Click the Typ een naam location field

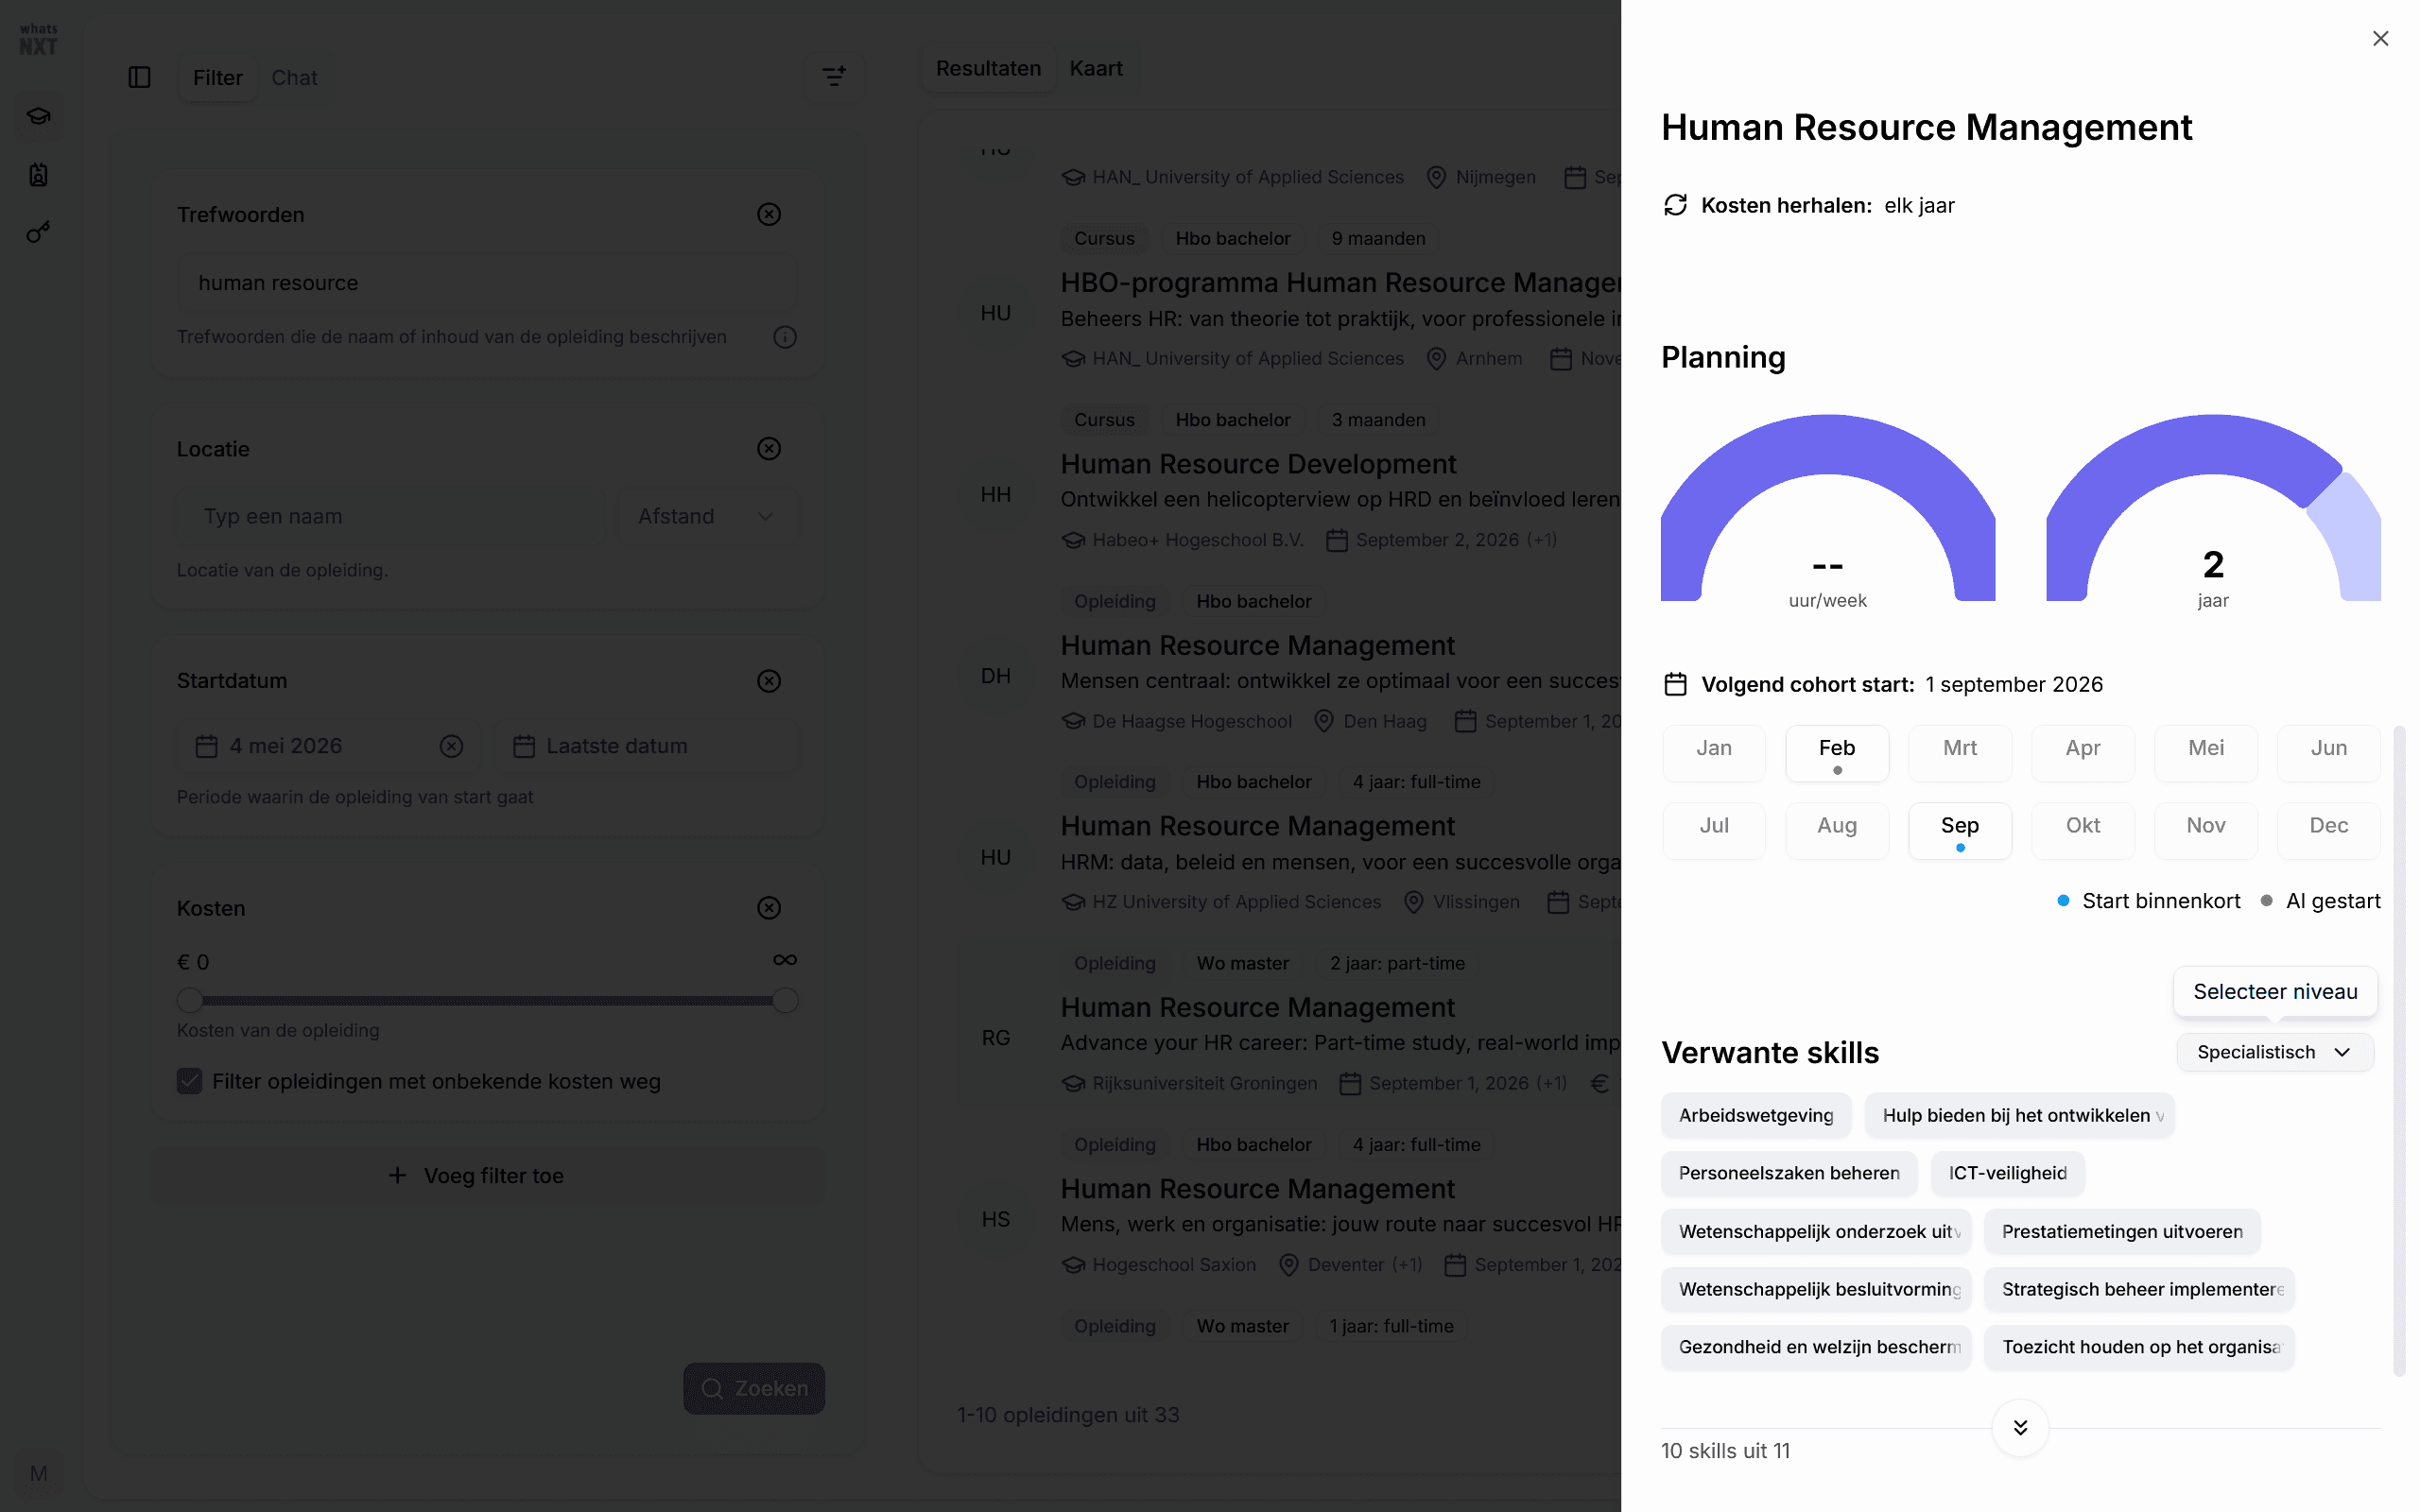click(391, 516)
